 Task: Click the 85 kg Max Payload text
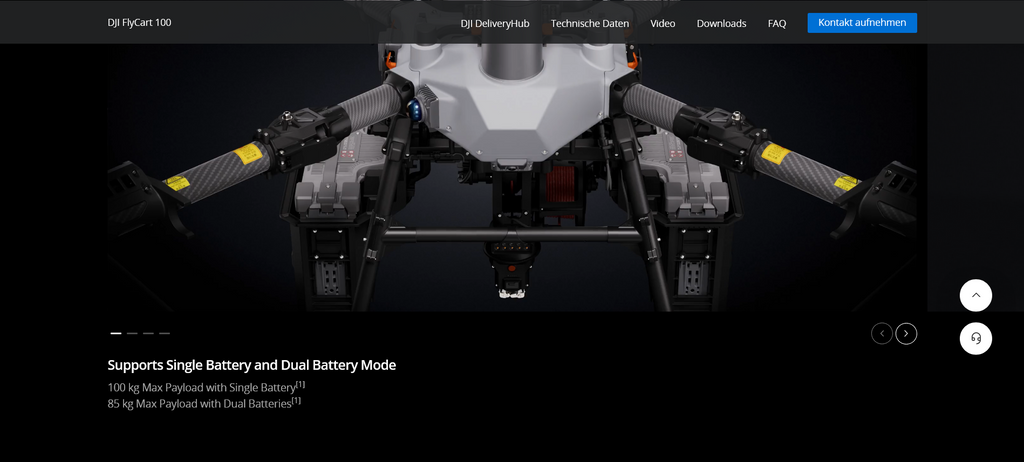[x=198, y=403]
